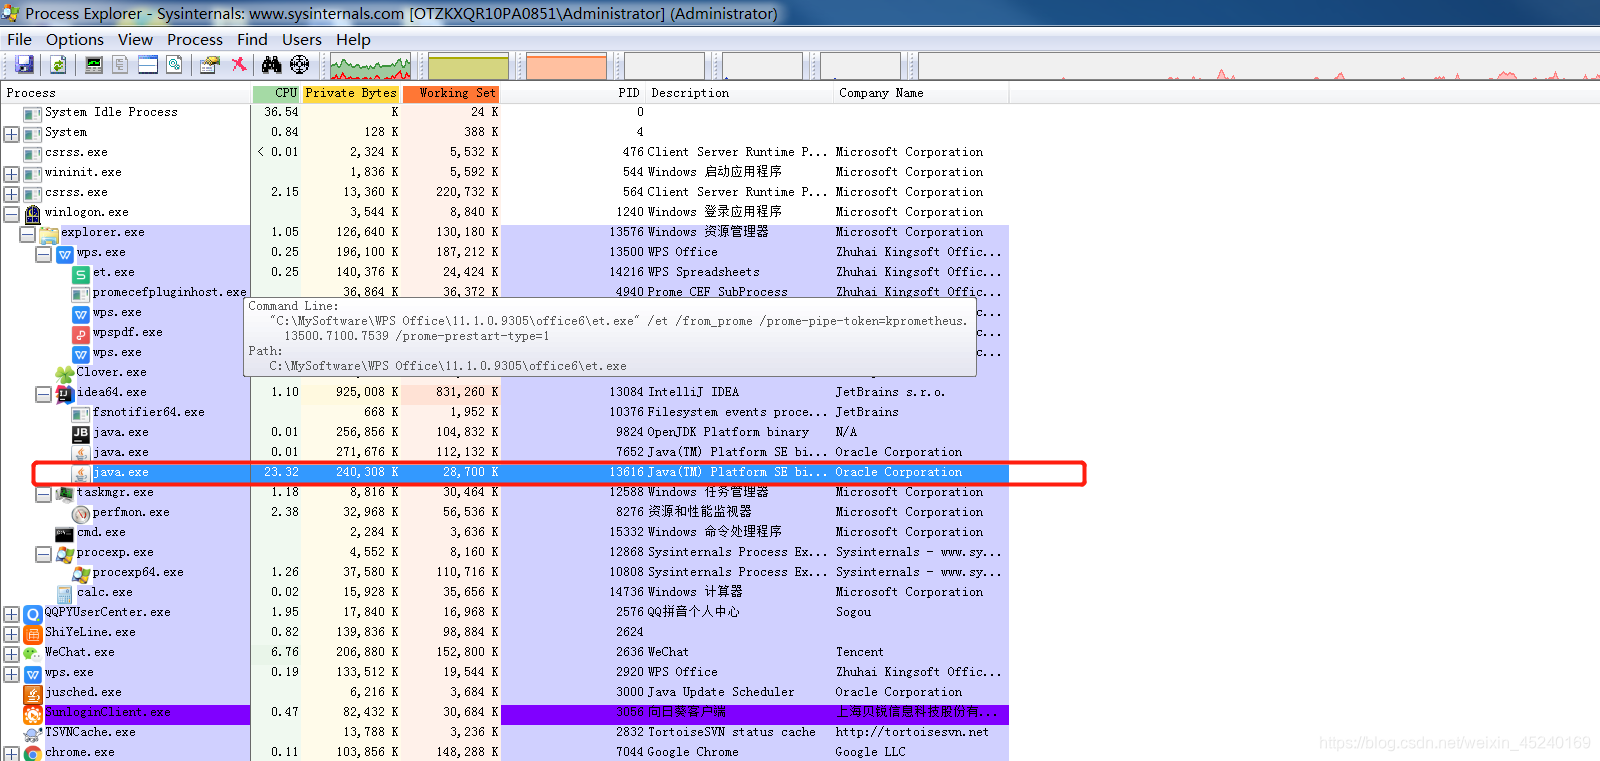
Task: Click the perfmon.exe icon
Action: [81, 514]
